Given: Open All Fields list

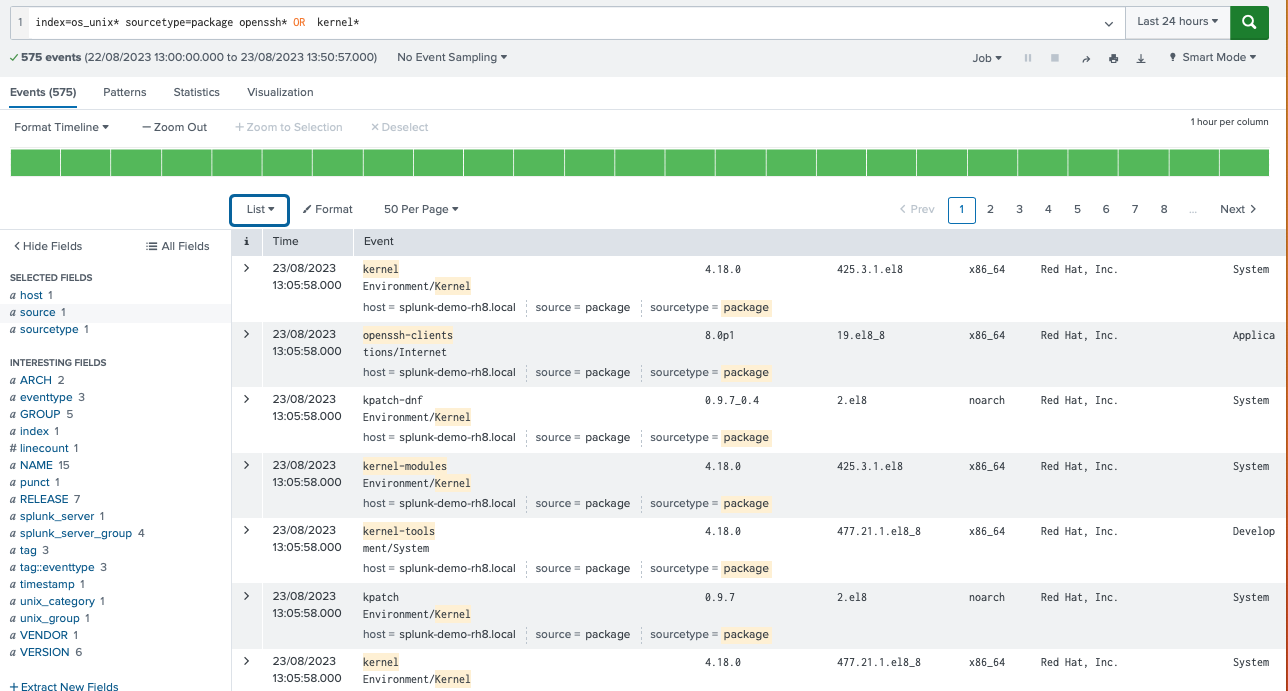Looking at the screenshot, I should 178,246.
